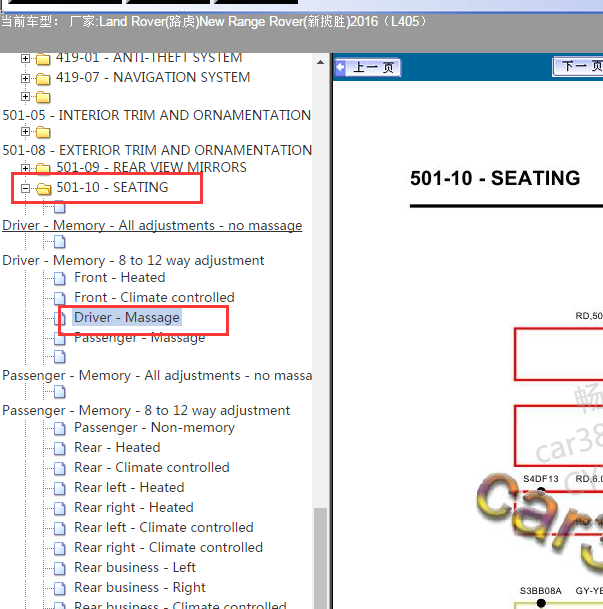Open Rear - Climate controlled diagram
Viewport: 603px width, 609px height.
(x=152, y=468)
